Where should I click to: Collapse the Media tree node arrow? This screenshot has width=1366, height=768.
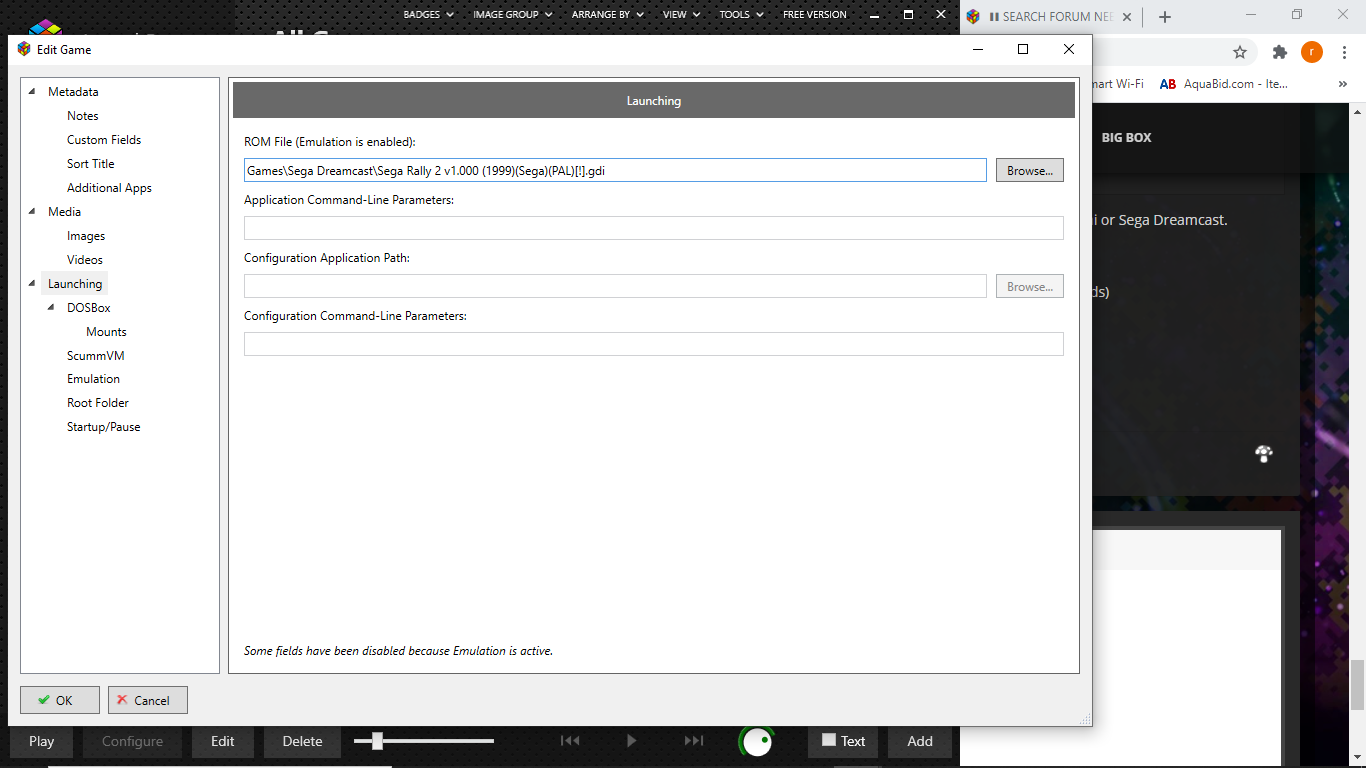click(33, 212)
